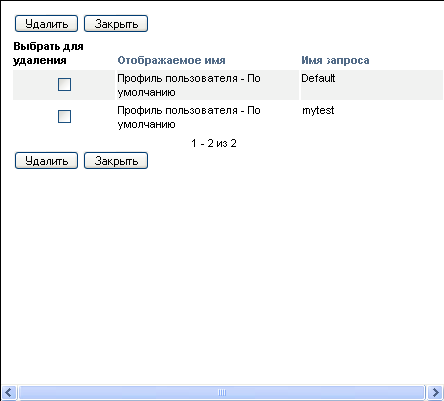Click display name in mytest row
444x401 pixels.
click(189, 117)
